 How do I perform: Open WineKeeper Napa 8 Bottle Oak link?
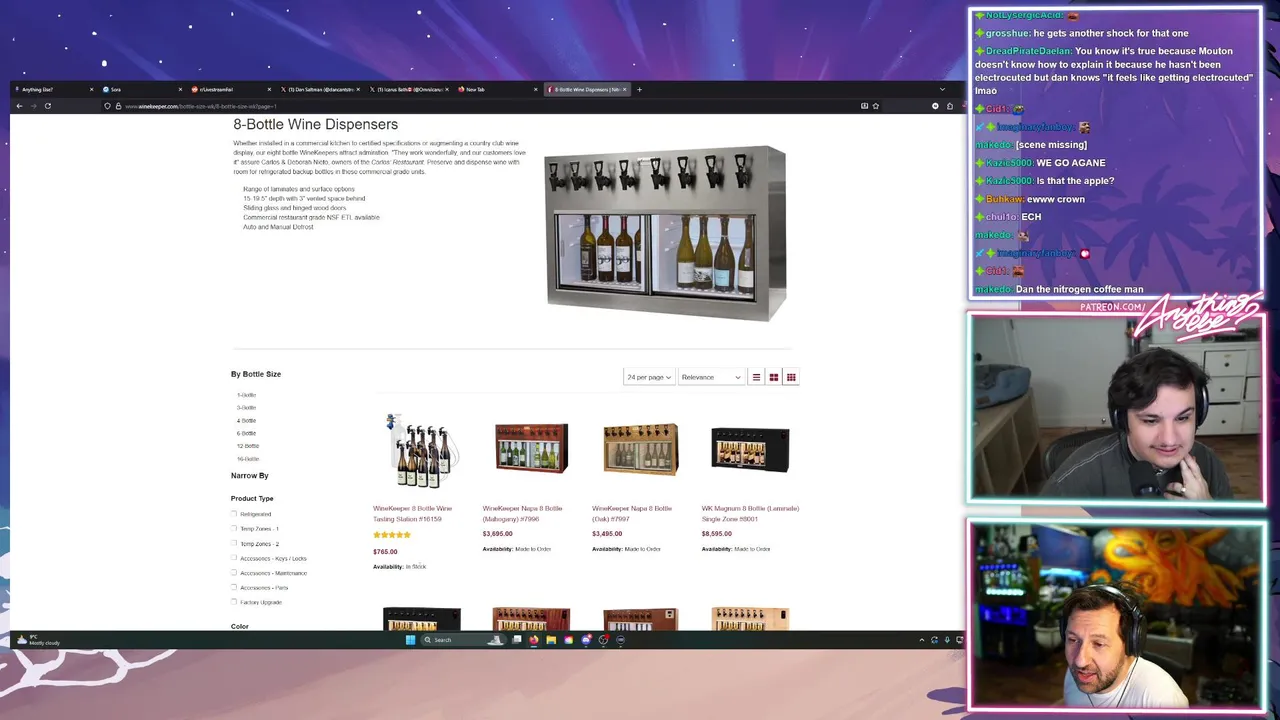click(632, 513)
